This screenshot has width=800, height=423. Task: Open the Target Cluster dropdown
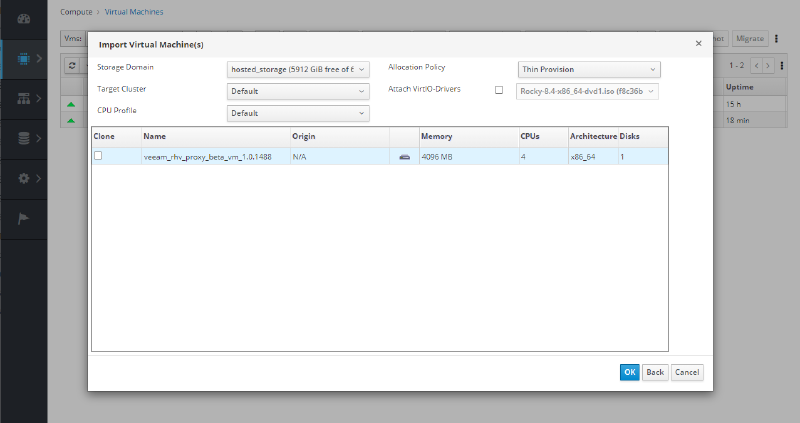tap(298, 91)
